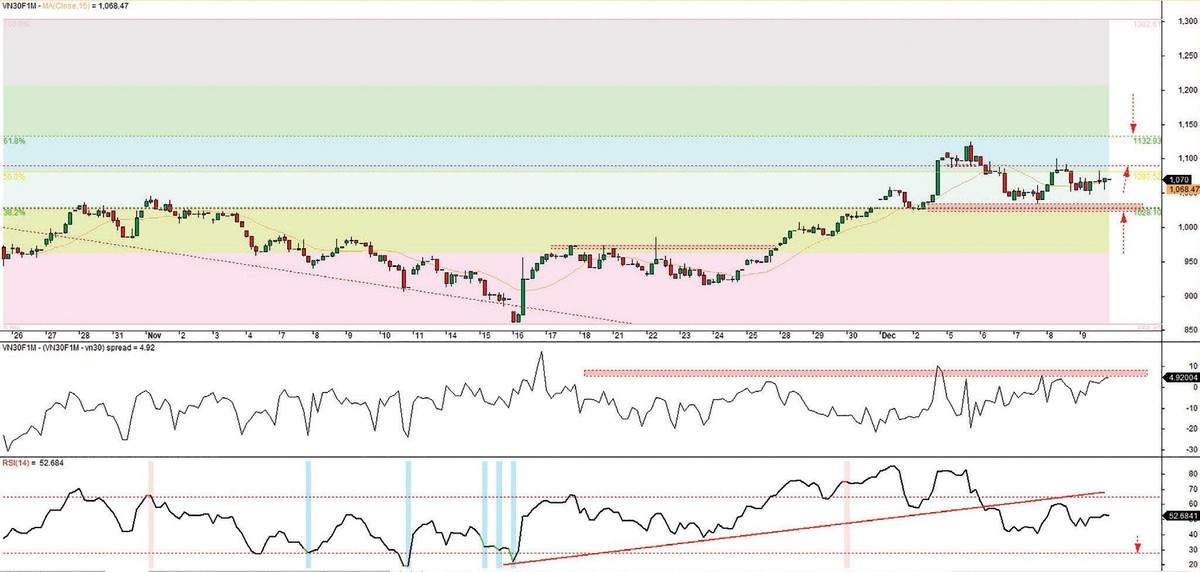Screen dimensions: 1200x572
Task: Click the RSI(14) indicator label
Action: 16,461
